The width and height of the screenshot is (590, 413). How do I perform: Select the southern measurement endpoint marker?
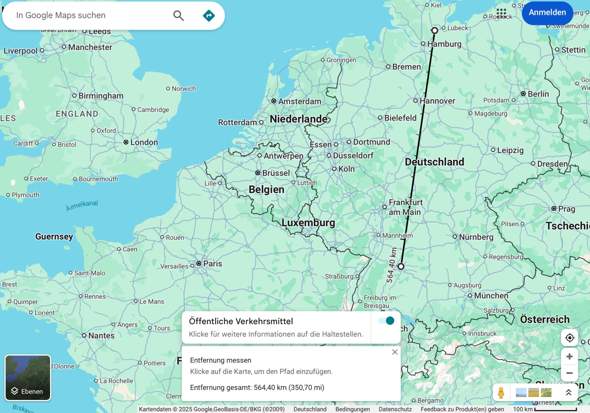pyautogui.click(x=401, y=266)
